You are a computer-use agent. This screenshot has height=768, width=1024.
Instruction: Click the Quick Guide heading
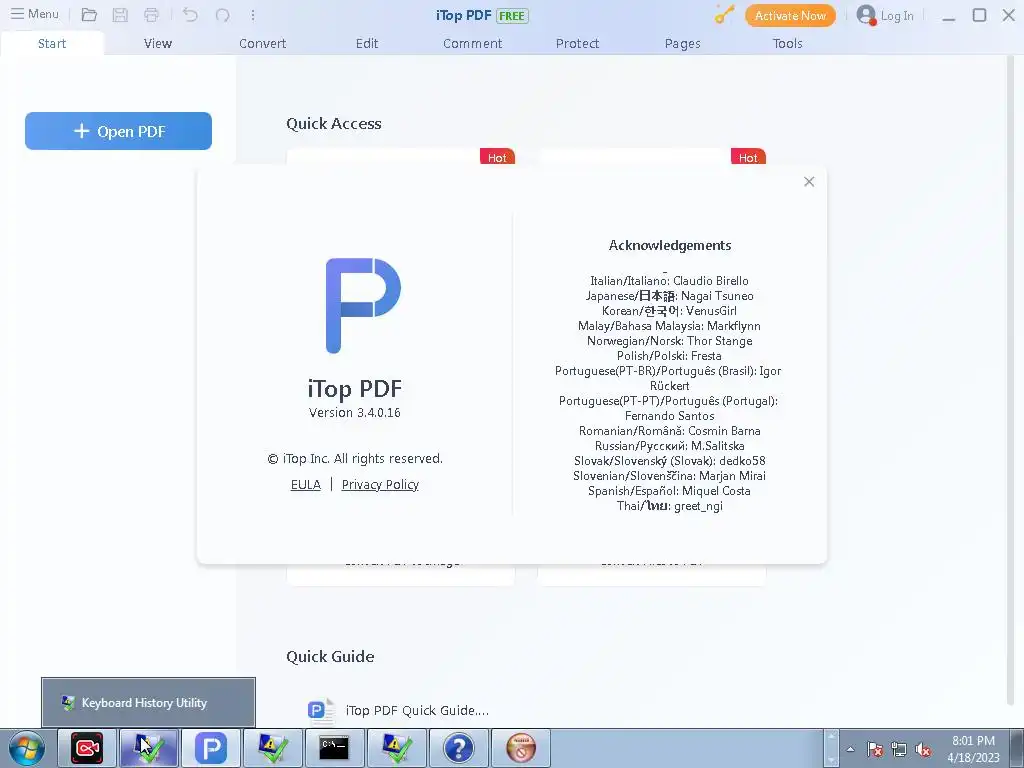[x=330, y=657]
